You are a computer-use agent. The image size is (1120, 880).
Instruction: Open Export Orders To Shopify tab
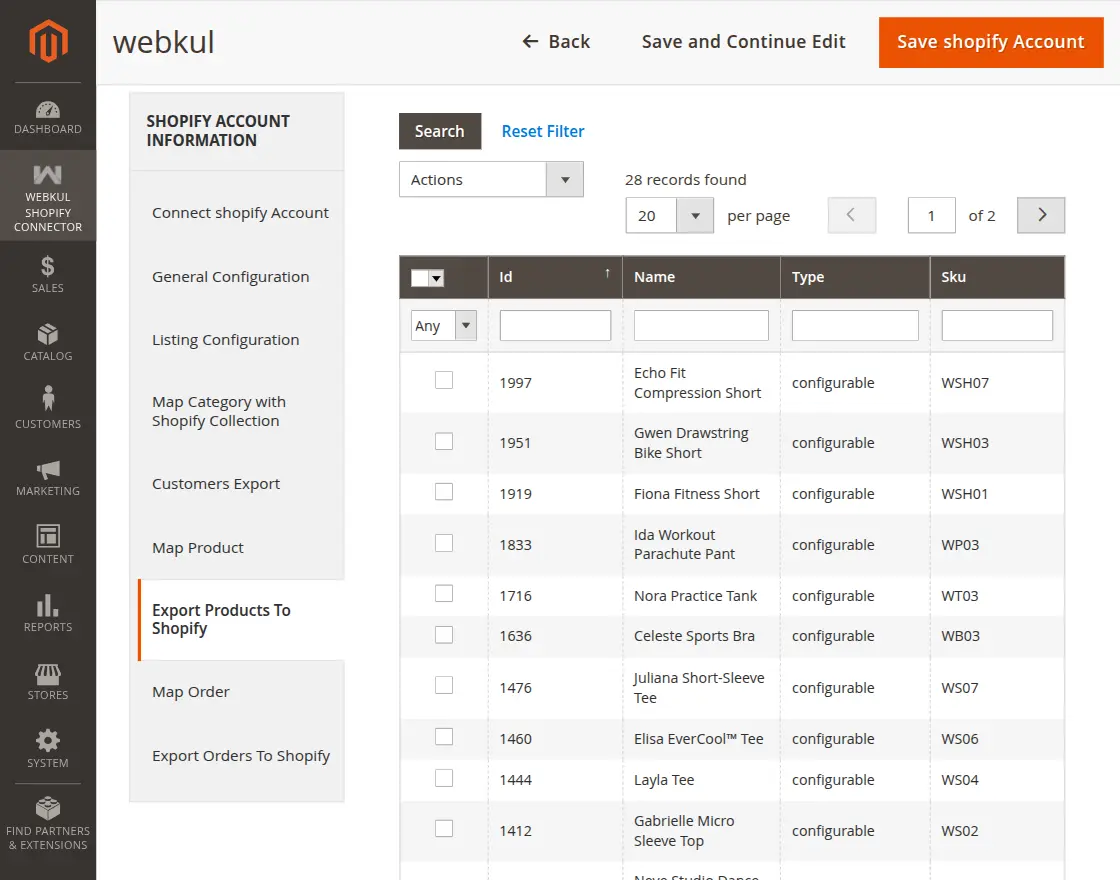241,756
